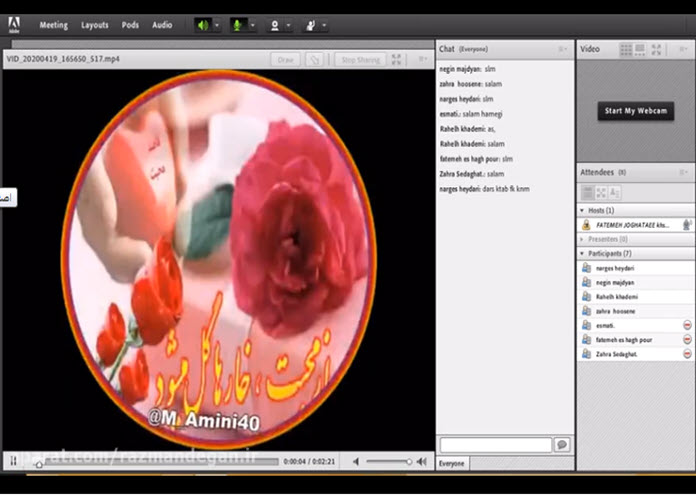Maximize the Video pod
The image size is (696, 498).
656,50
